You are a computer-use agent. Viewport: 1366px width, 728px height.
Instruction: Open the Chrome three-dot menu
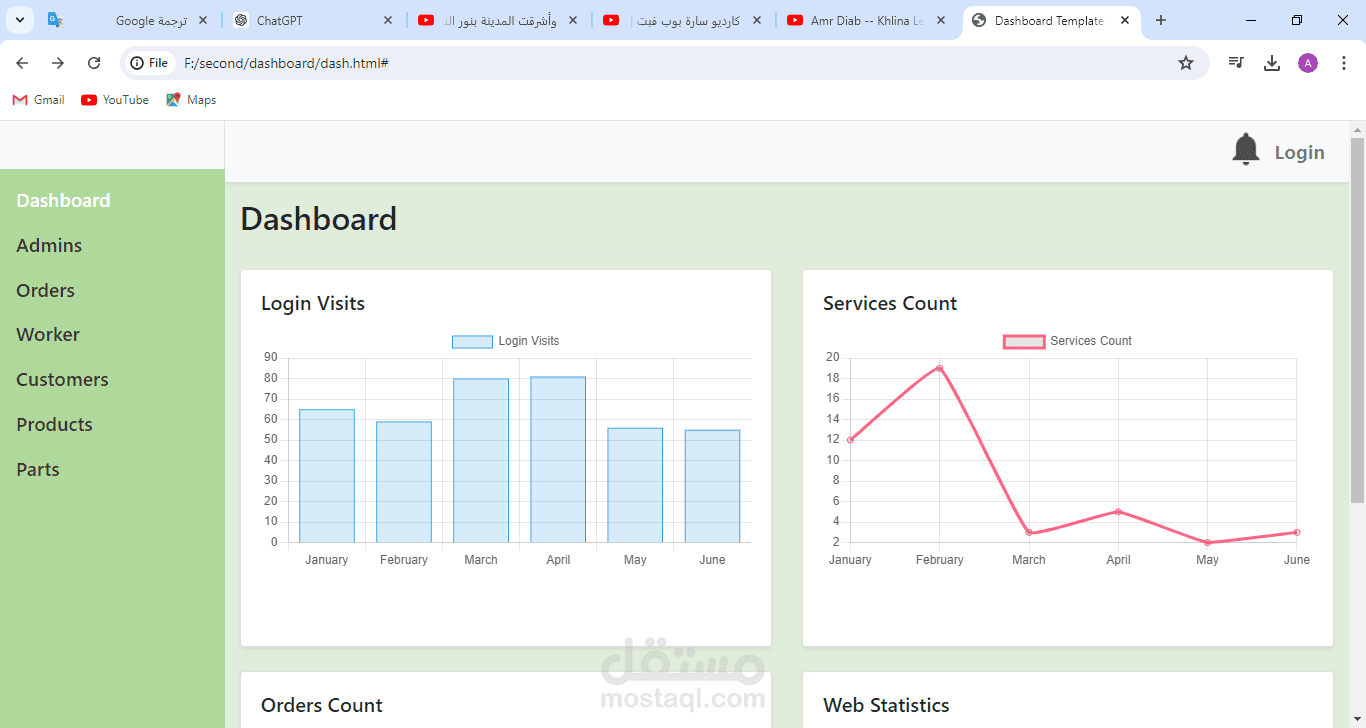point(1344,63)
